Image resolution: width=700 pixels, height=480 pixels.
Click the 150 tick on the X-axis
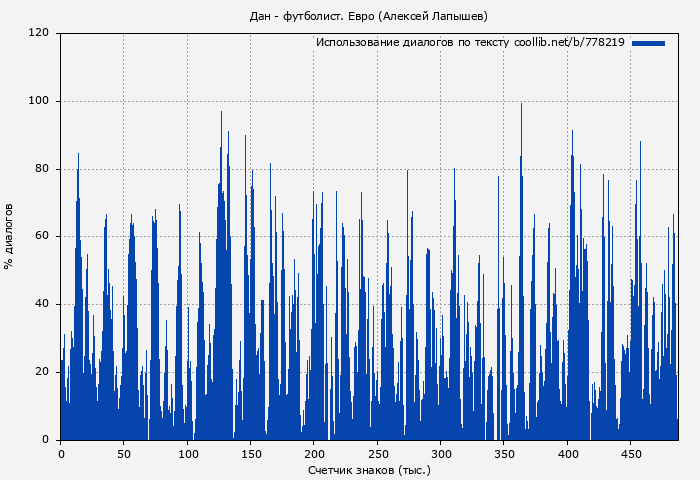click(x=250, y=453)
